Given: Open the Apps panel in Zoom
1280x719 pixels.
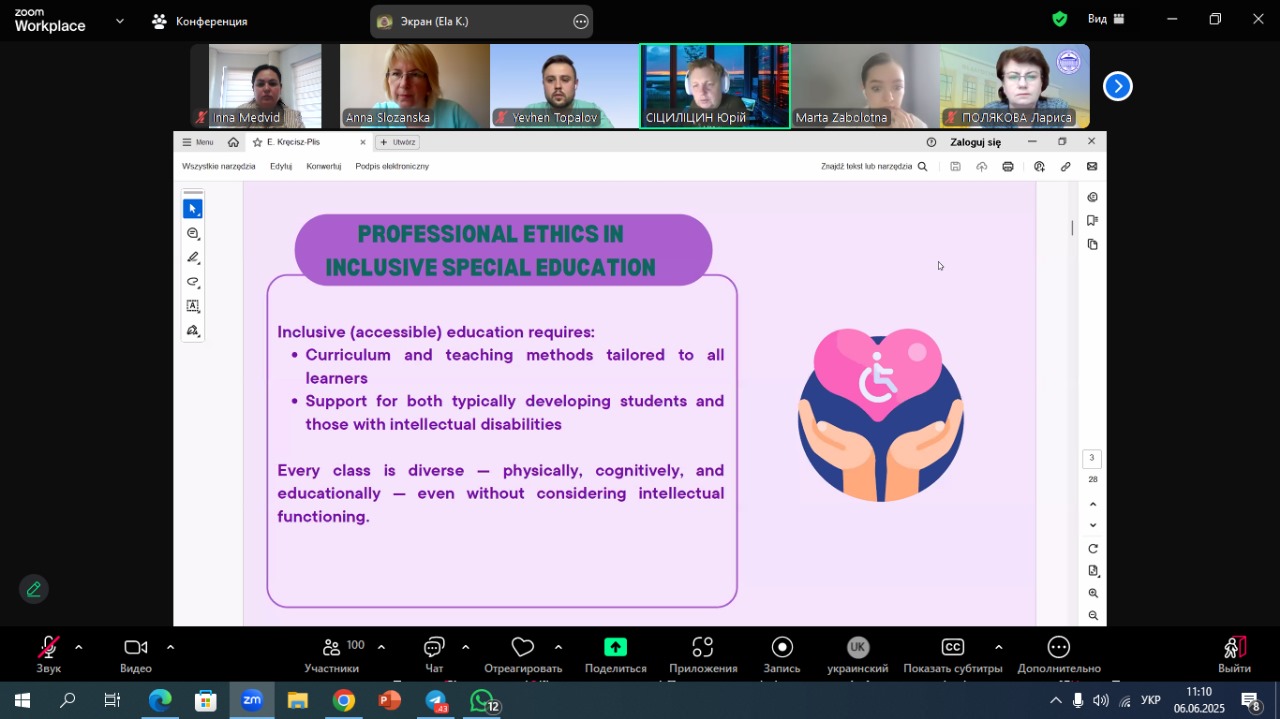Looking at the screenshot, I should click(x=703, y=648).
